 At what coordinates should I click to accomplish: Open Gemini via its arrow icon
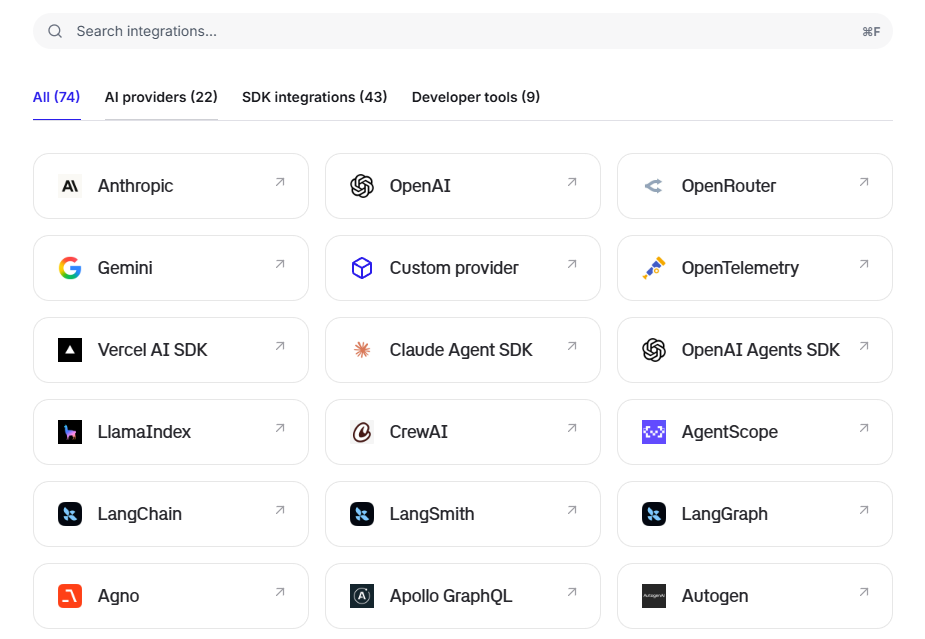(x=280, y=264)
